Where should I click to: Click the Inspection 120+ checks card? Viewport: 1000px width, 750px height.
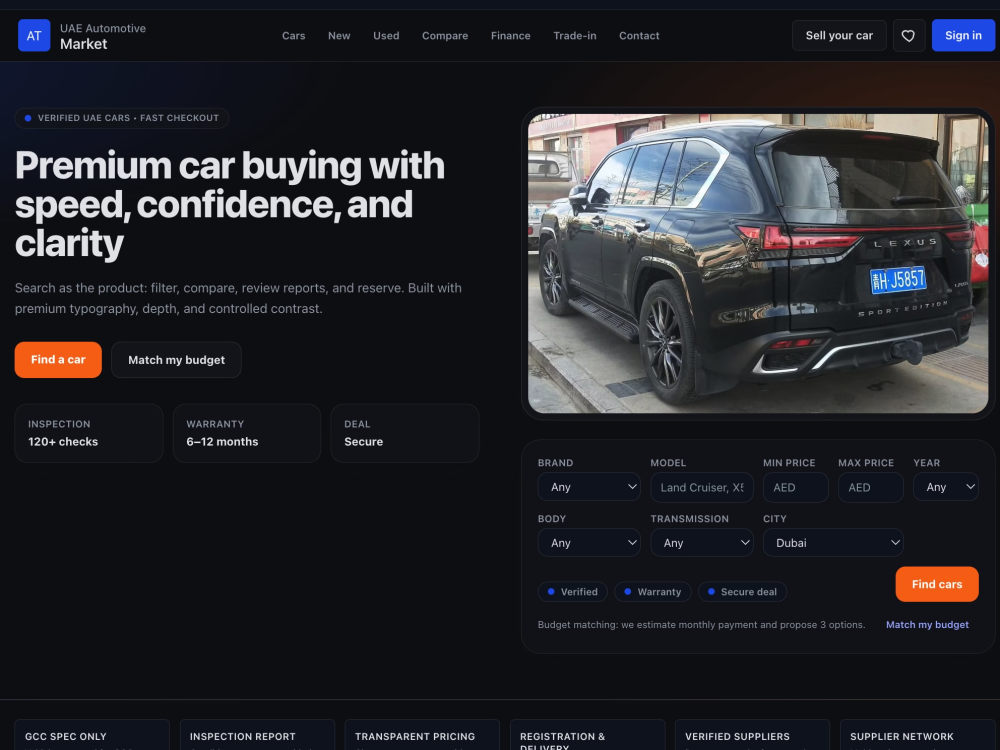pyautogui.click(x=89, y=433)
